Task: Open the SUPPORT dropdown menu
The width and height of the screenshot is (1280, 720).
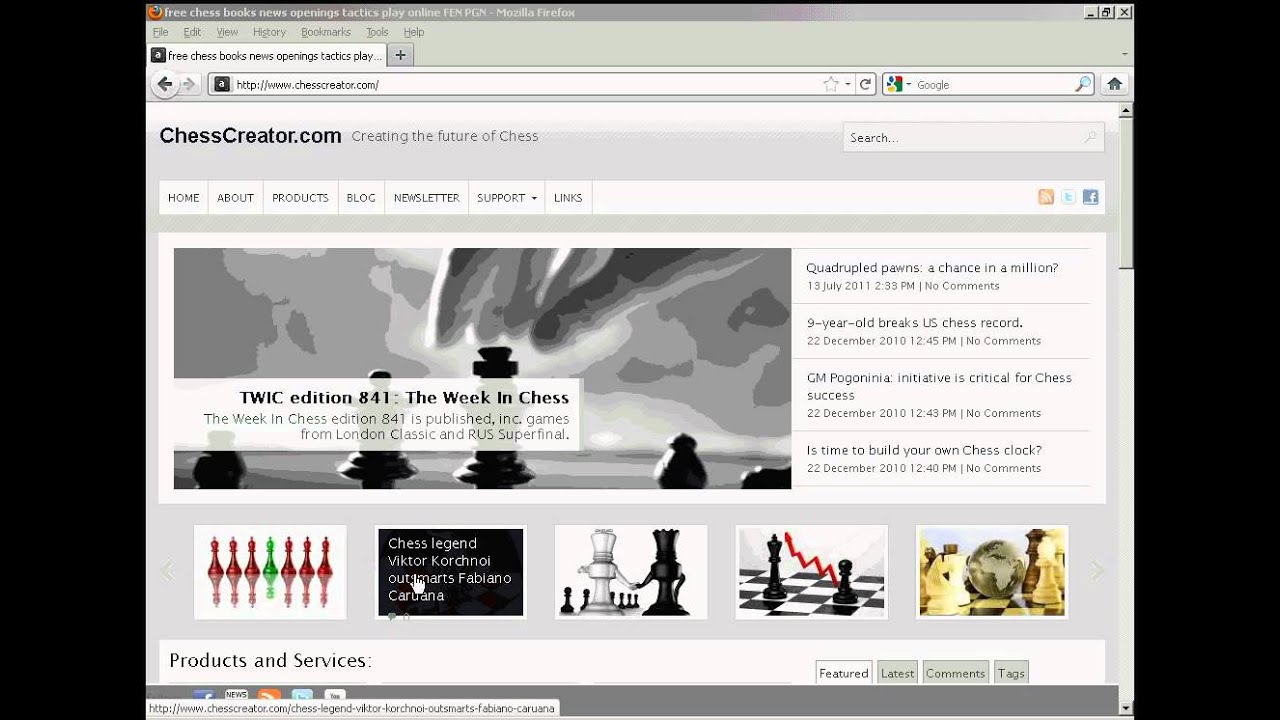Action: pos(507,198)
